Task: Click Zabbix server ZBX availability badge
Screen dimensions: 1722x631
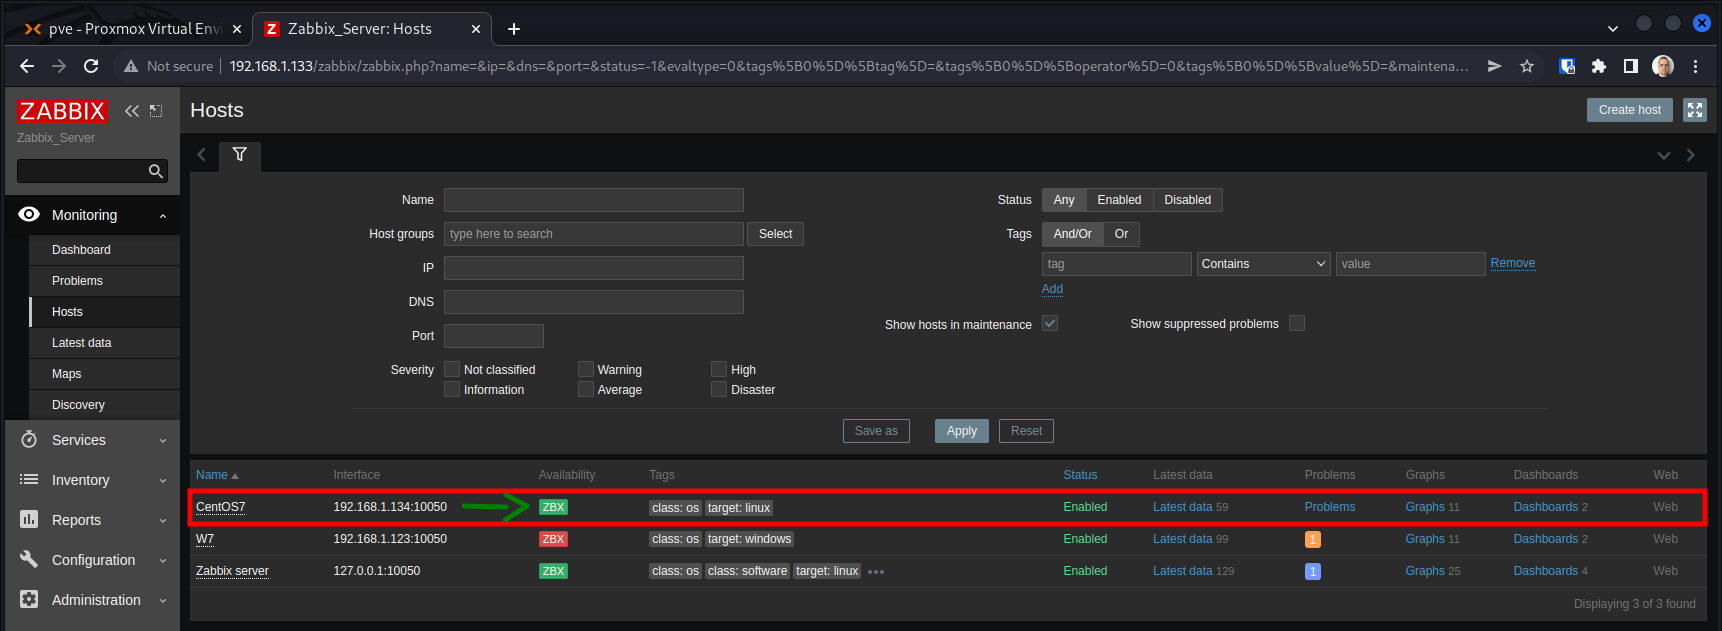Action: (x=553, y=571)
